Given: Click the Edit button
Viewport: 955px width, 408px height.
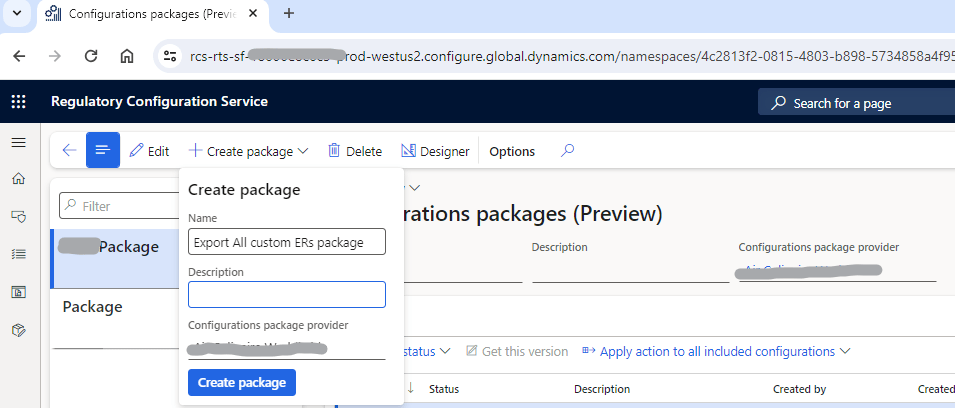Looking at the screenshot, I should click(149, 151).
